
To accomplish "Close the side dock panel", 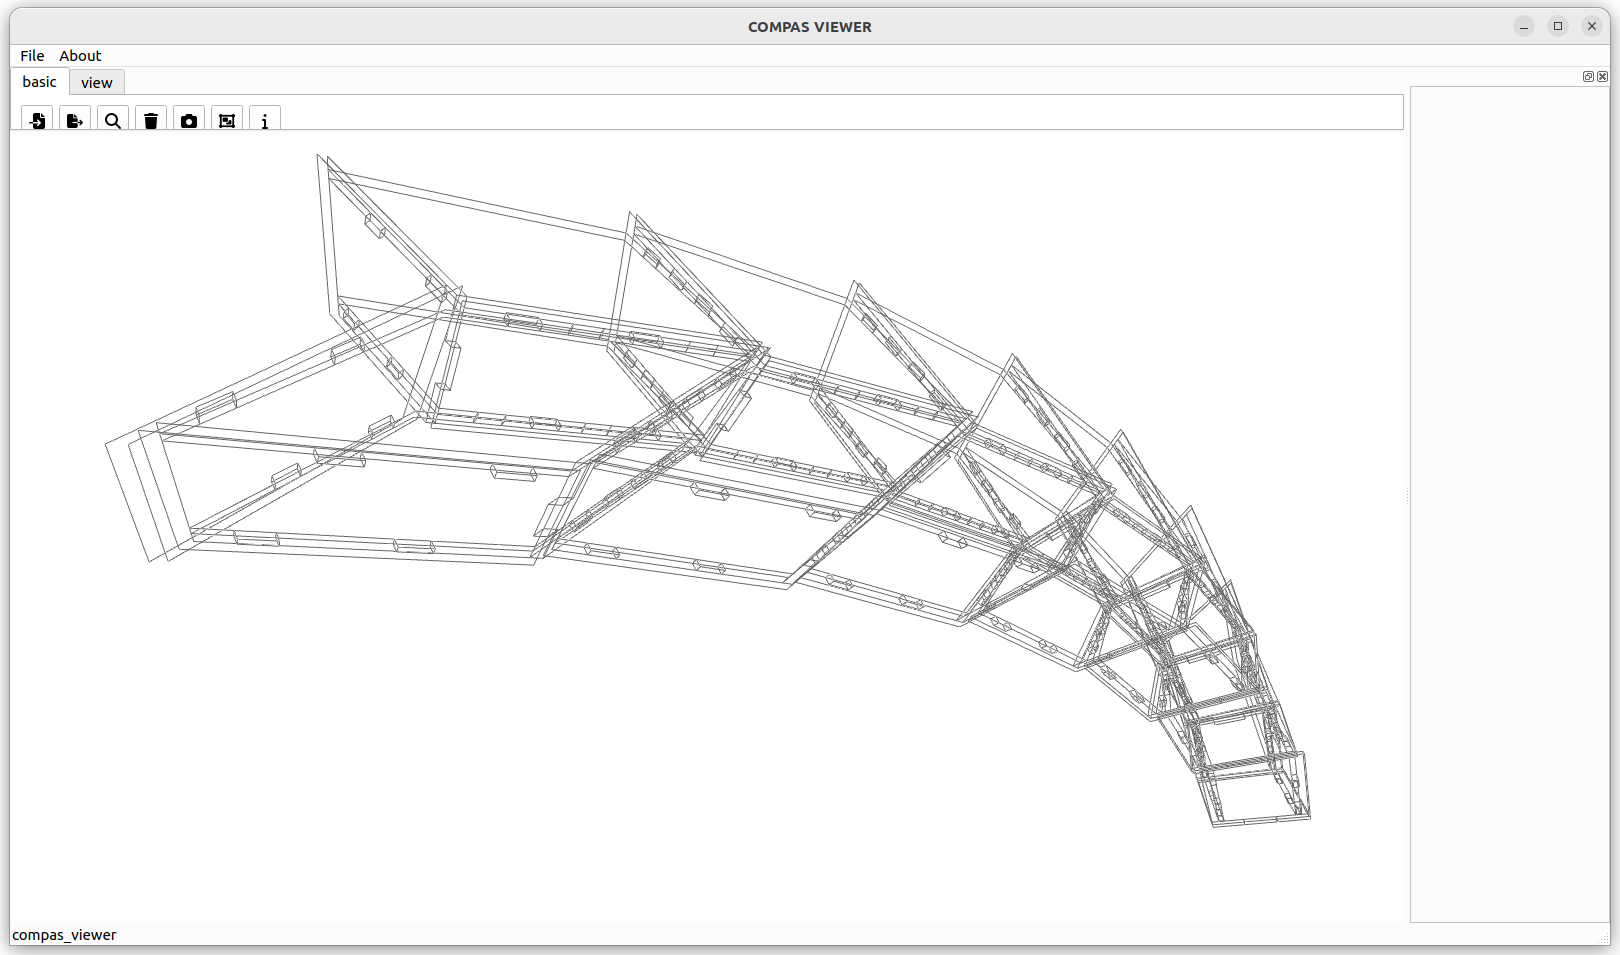I will tap(1603, 77).
